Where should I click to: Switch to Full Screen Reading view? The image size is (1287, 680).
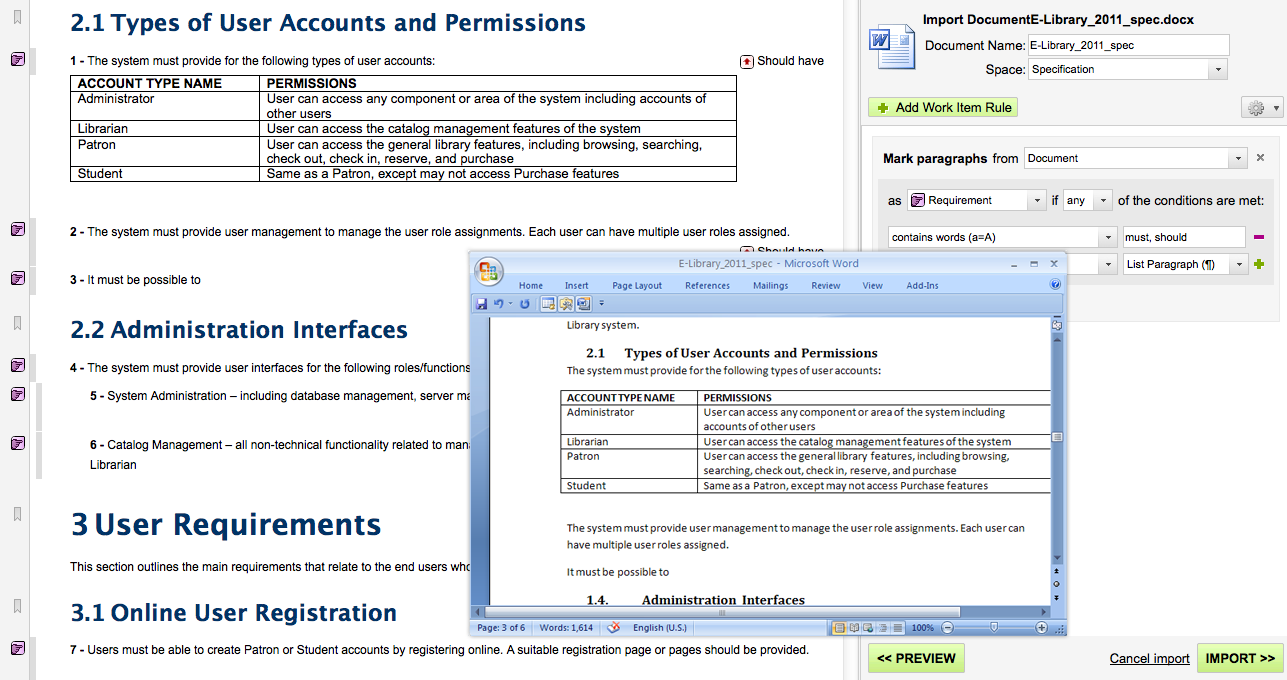click(x=855, y=628)
